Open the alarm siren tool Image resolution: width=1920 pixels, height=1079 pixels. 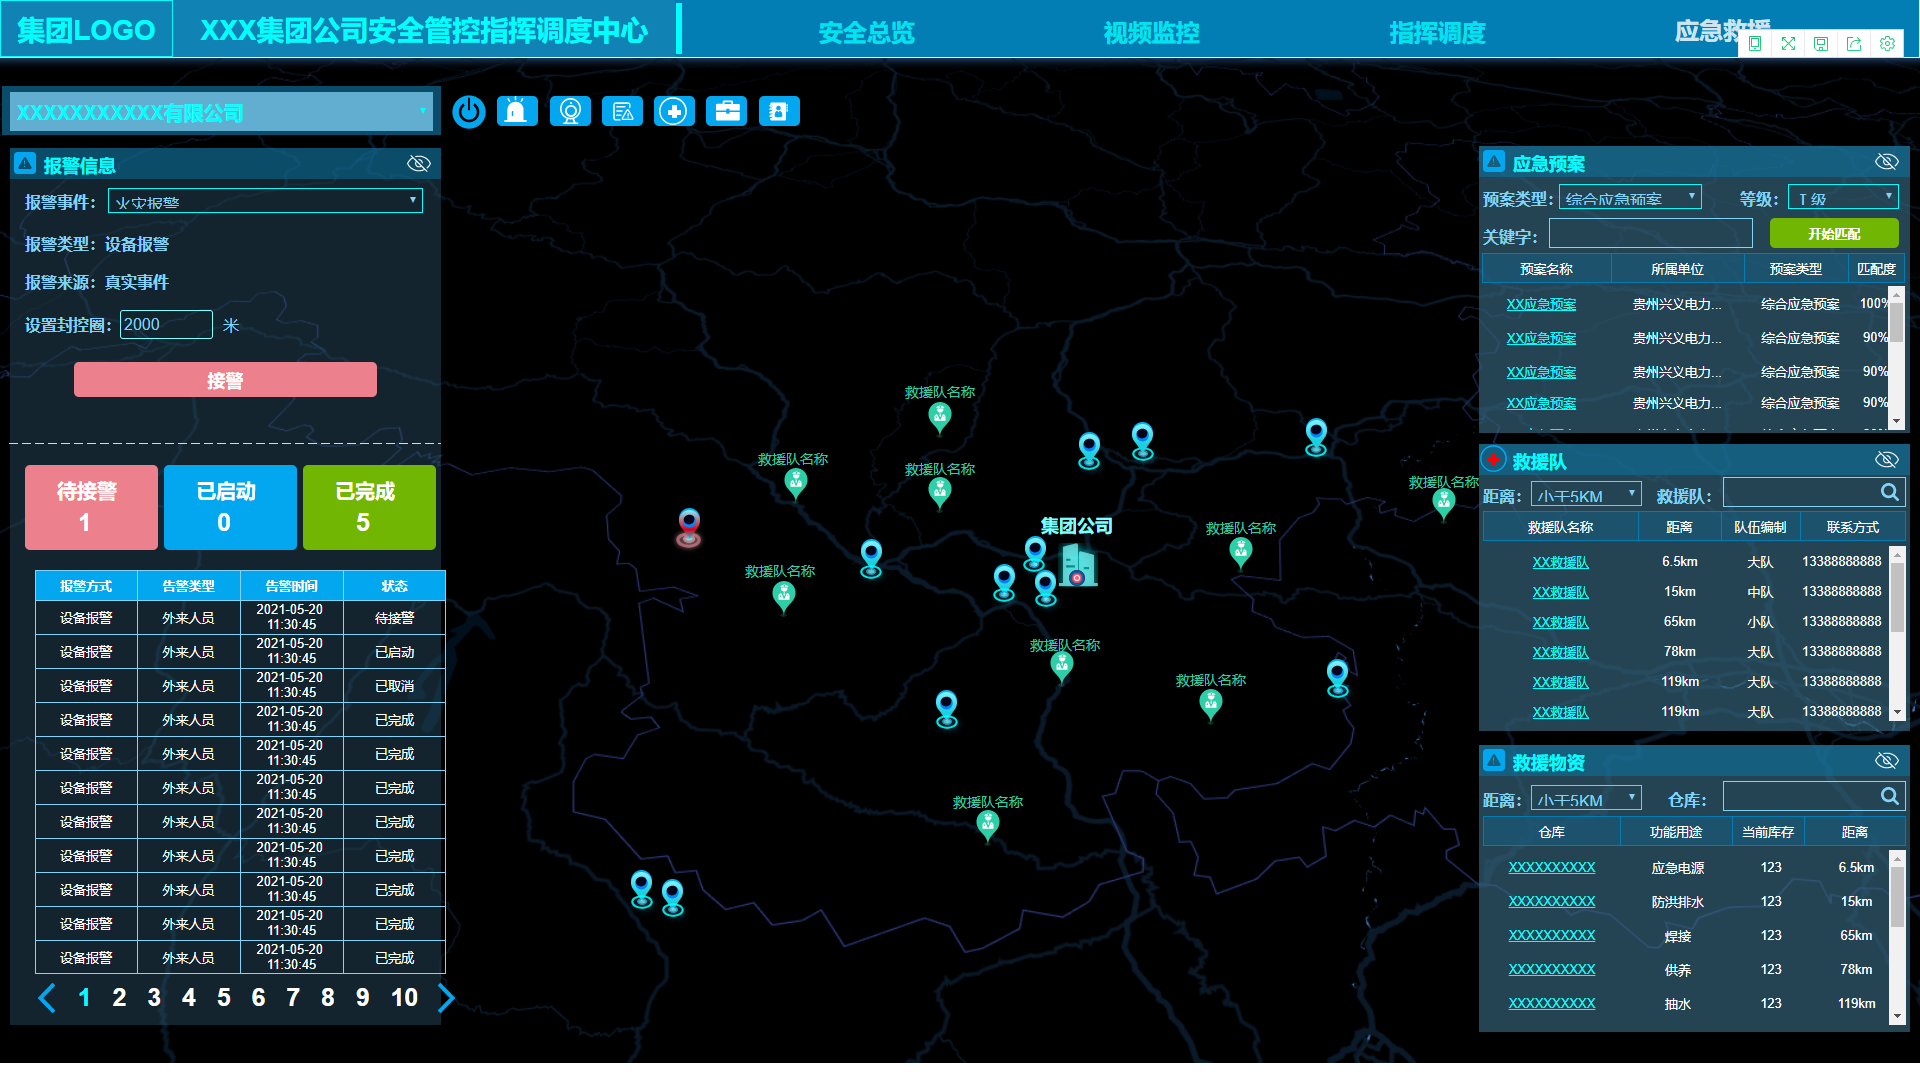pos(516,111)
